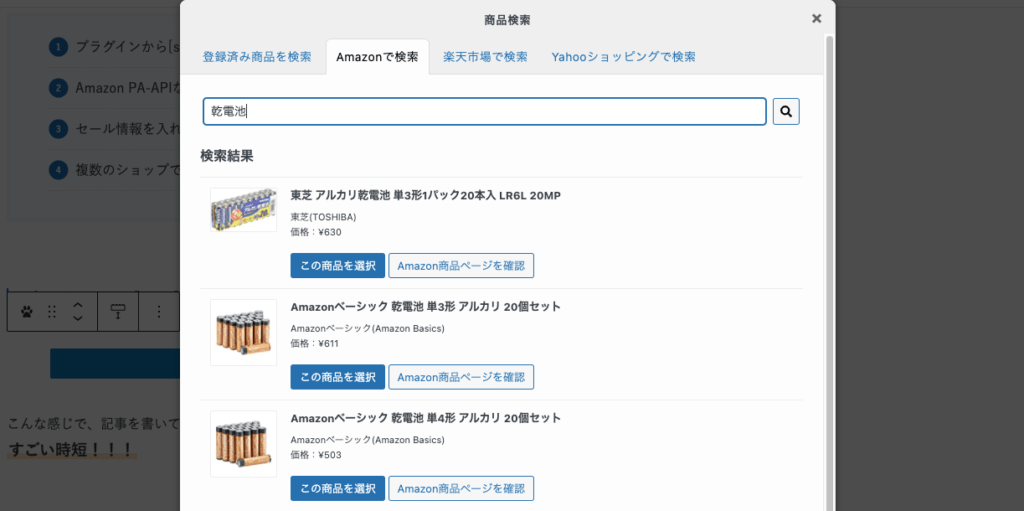Click the すごい時短！！！ text in the editor

tap(72, 450)
